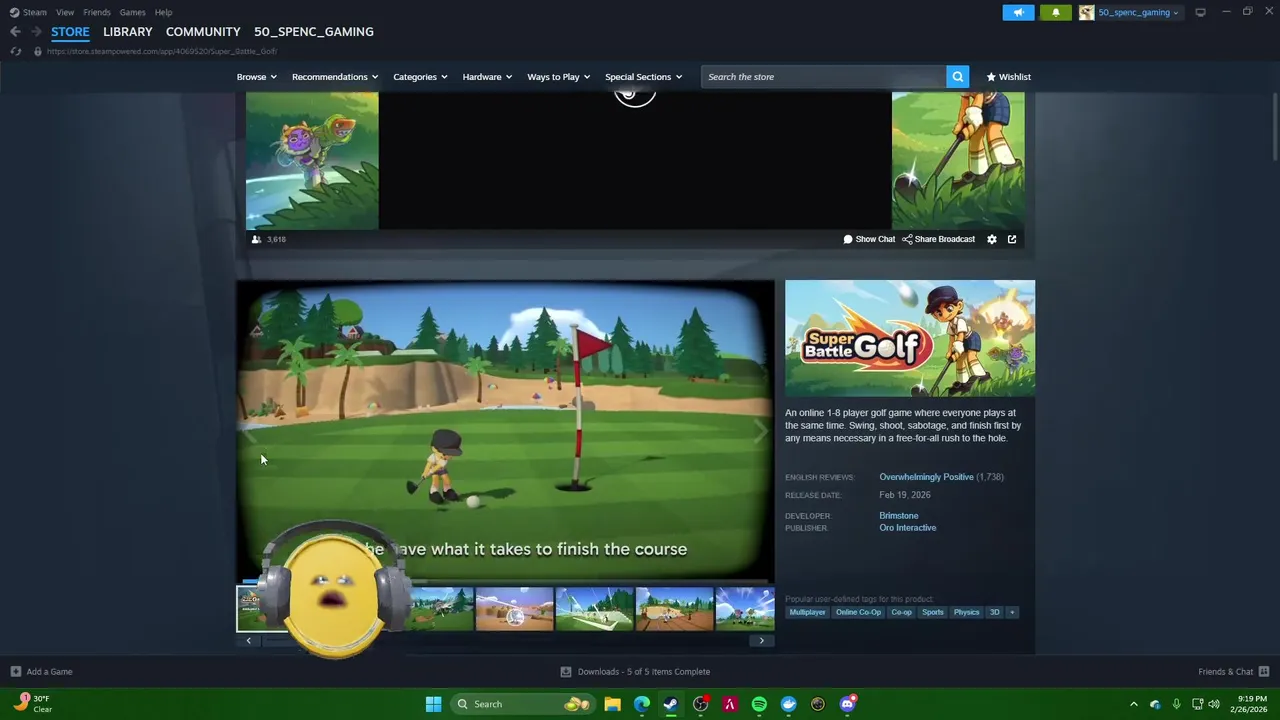Open Microsoft Edge from the taskbar
1280x720 pixels.
[641, 704]
